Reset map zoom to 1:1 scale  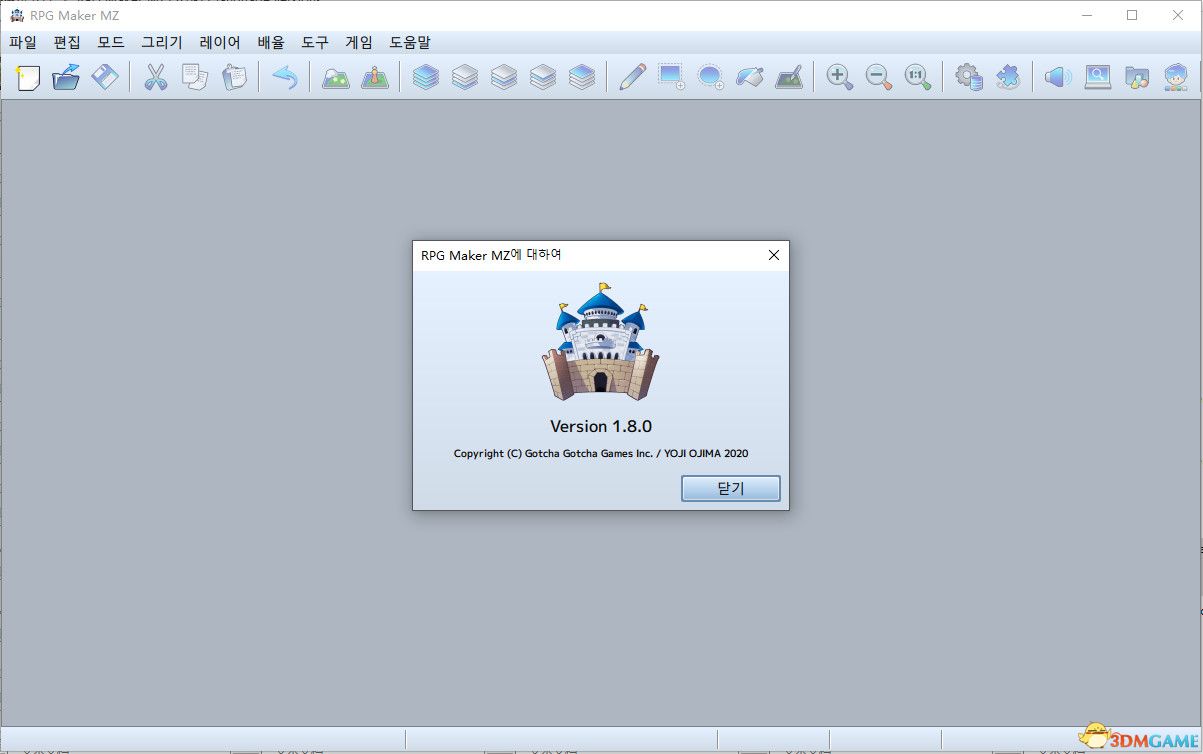click(x=917, y=77)
